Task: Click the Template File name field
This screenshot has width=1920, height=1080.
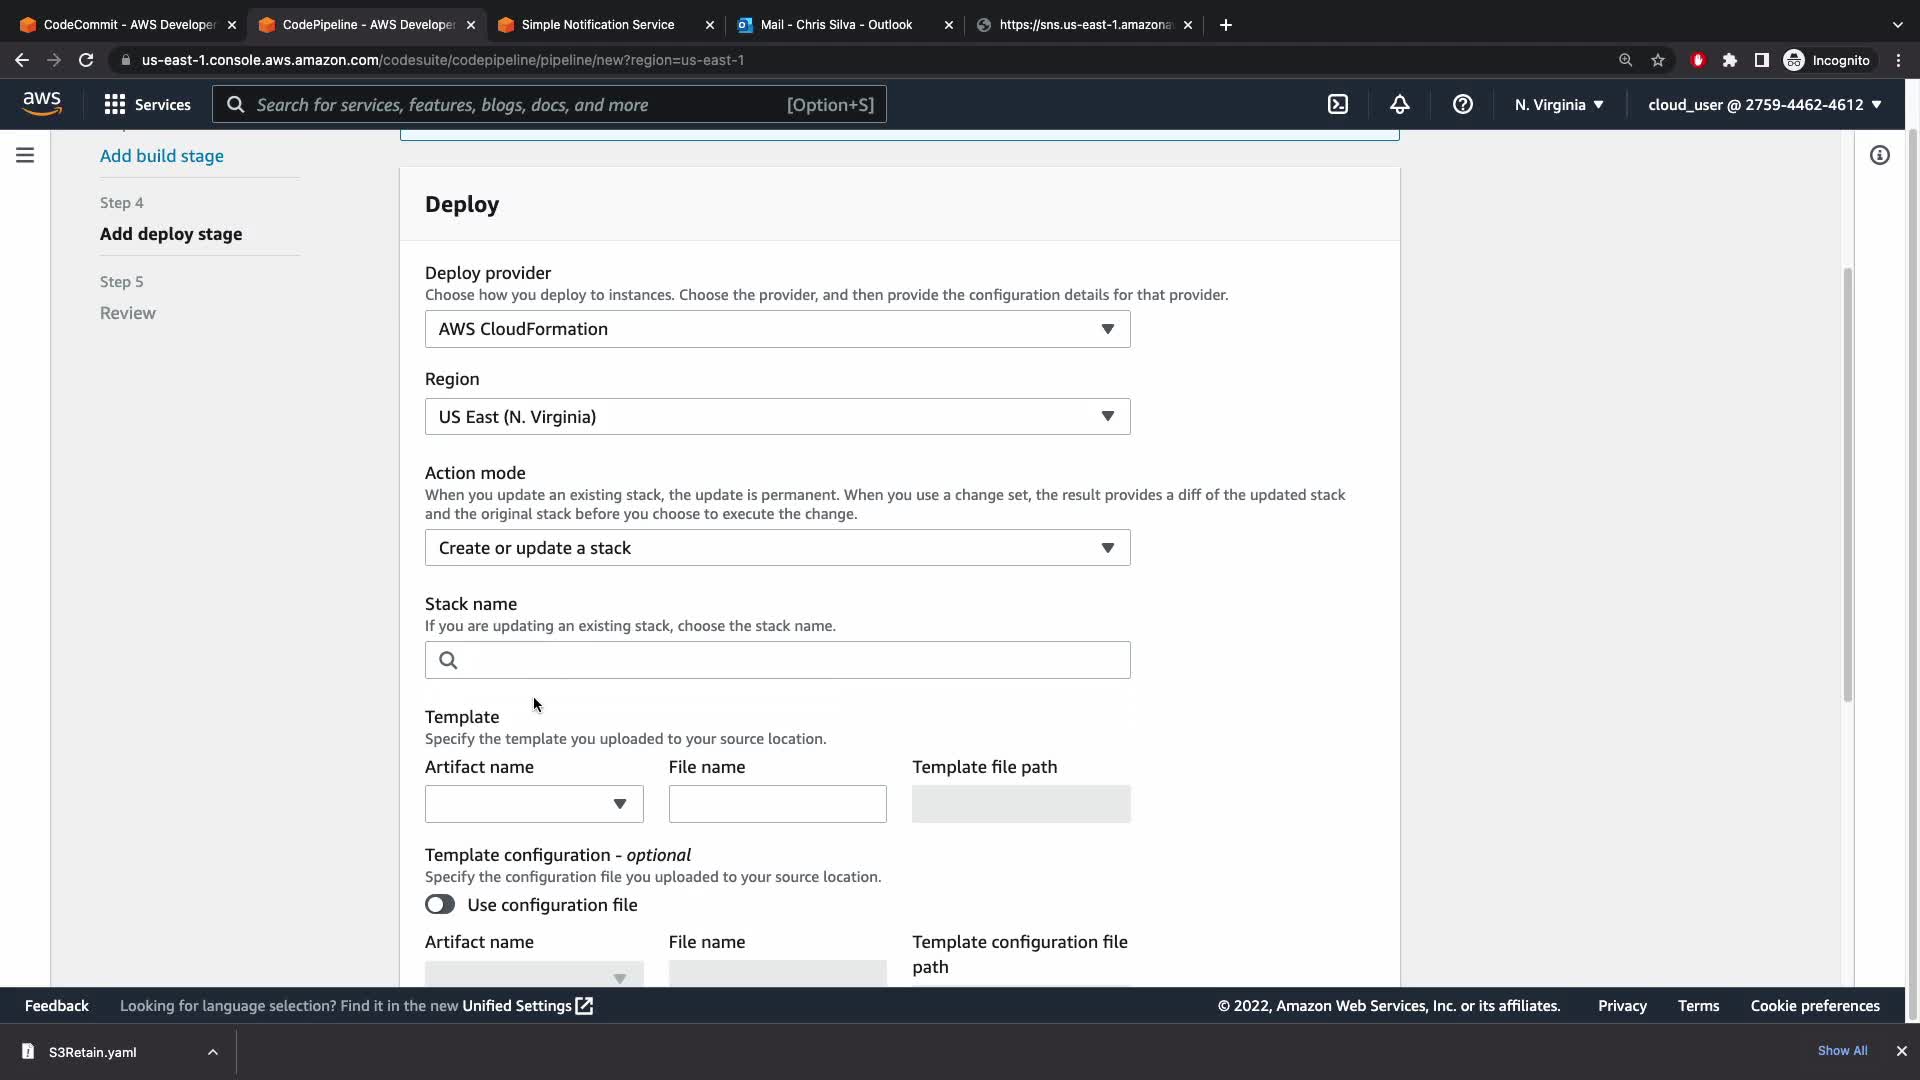Action: (777, 804)
